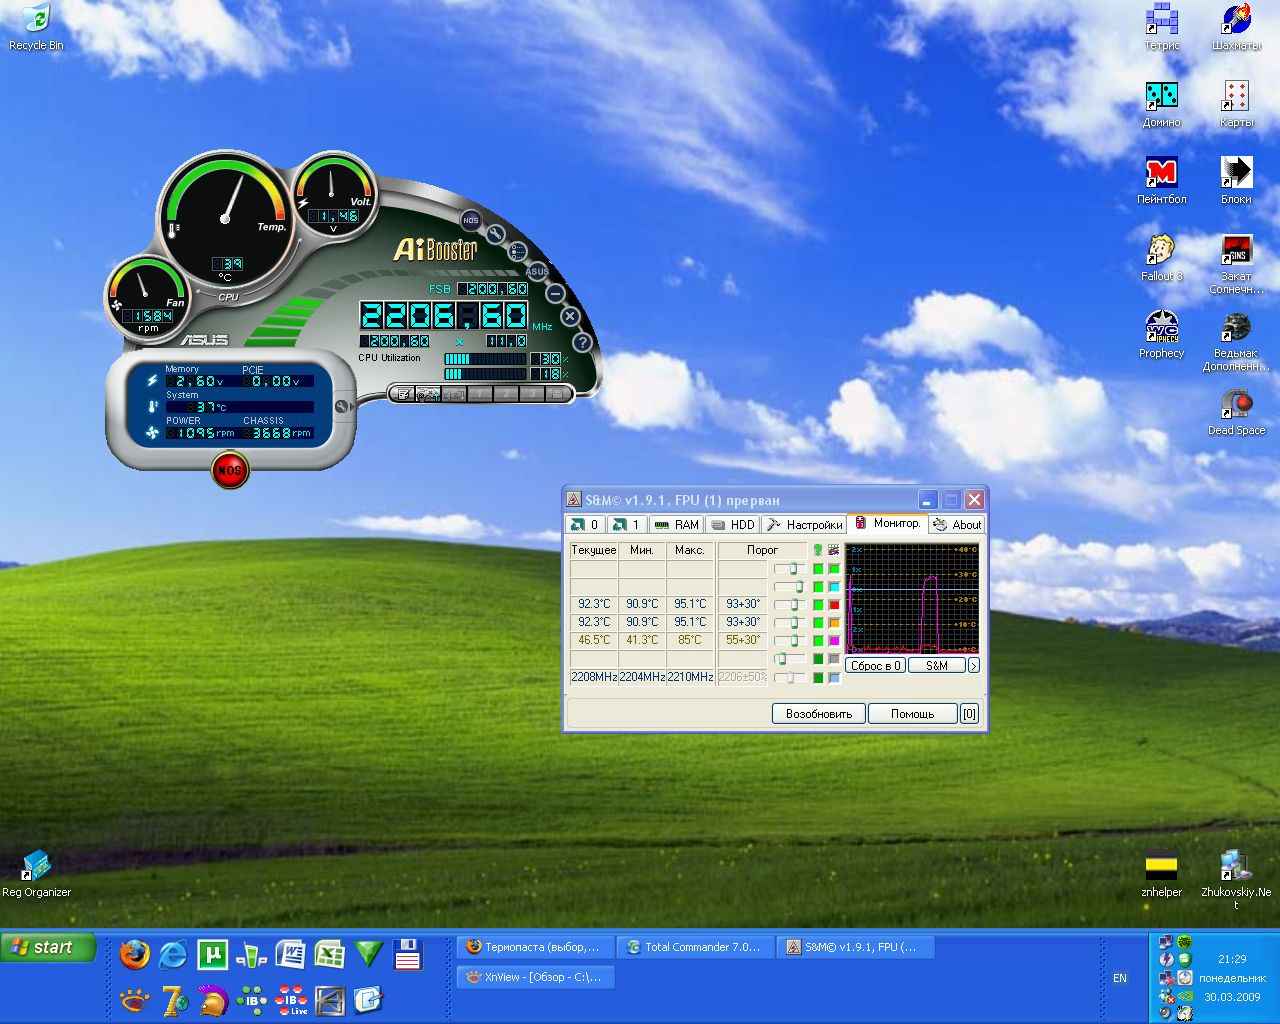
Task: Launch Internet Explorer from quick launch
Action: point(173,955)
